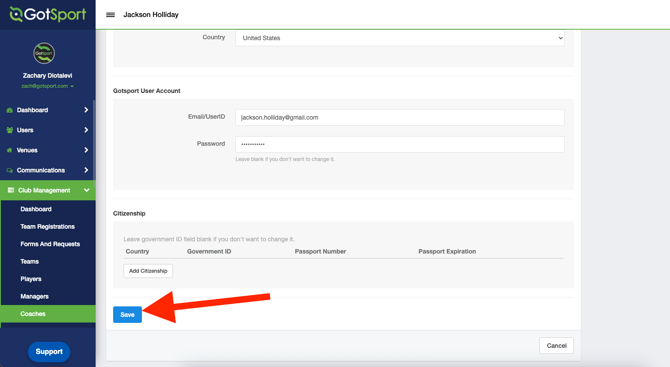Click the Dashboard sidebar icon
The width and height of the screenshot is (670, 367).
[x=9, y=110]
